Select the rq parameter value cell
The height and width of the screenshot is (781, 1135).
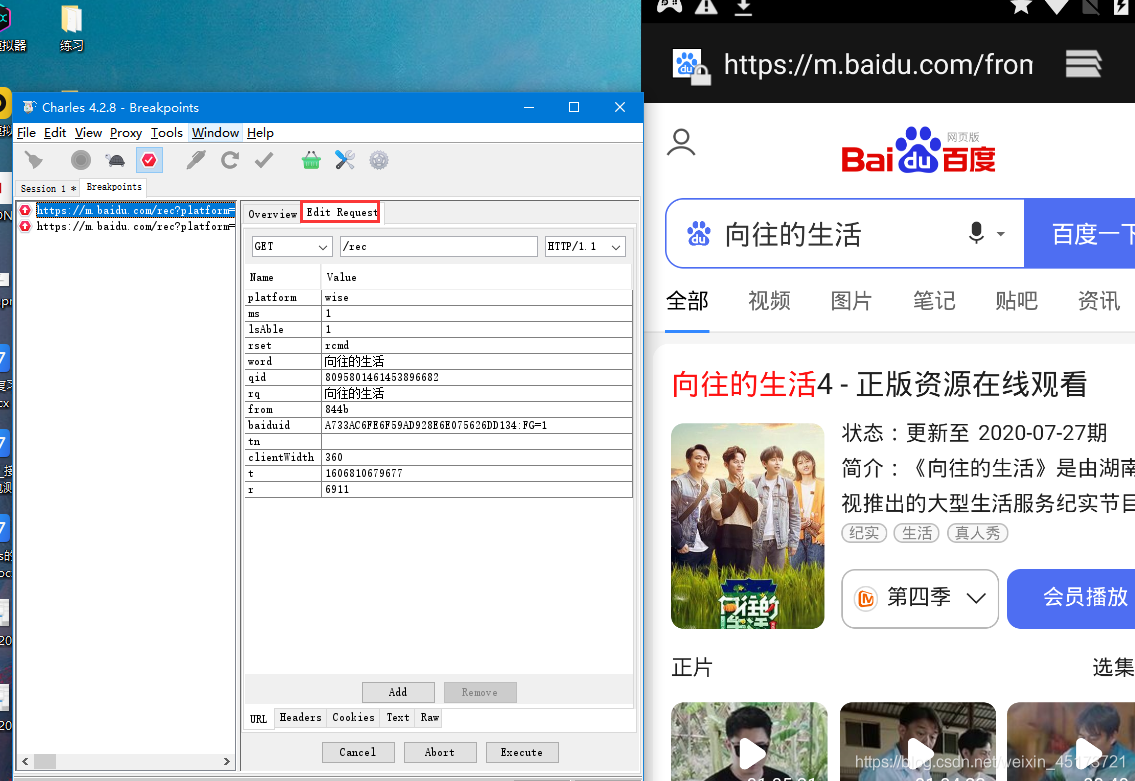[476, 393]
